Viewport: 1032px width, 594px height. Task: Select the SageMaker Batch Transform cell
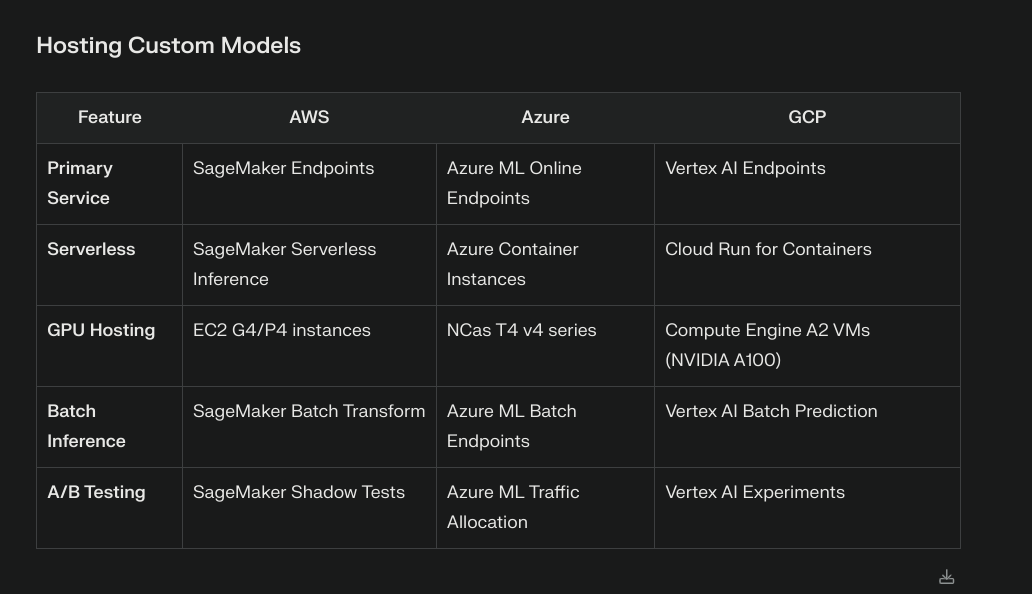tap(309, 427)
